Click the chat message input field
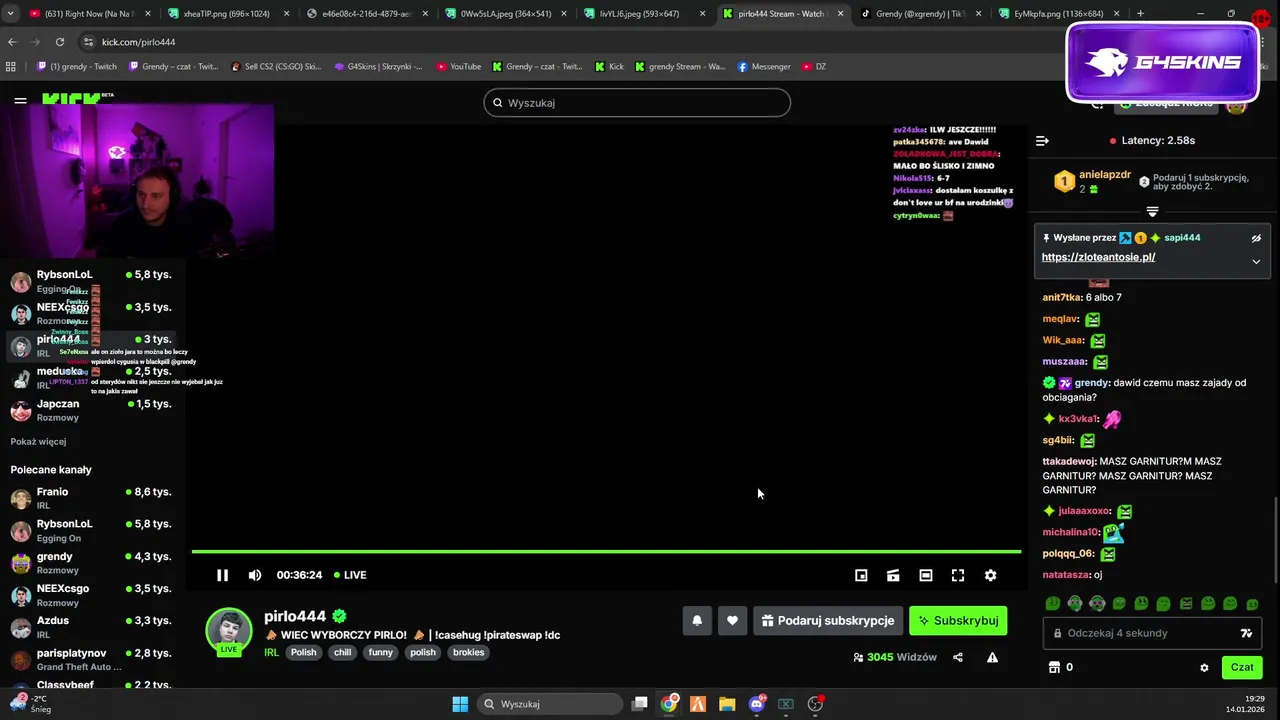The image size is (1280, 720). (1152, 633)
